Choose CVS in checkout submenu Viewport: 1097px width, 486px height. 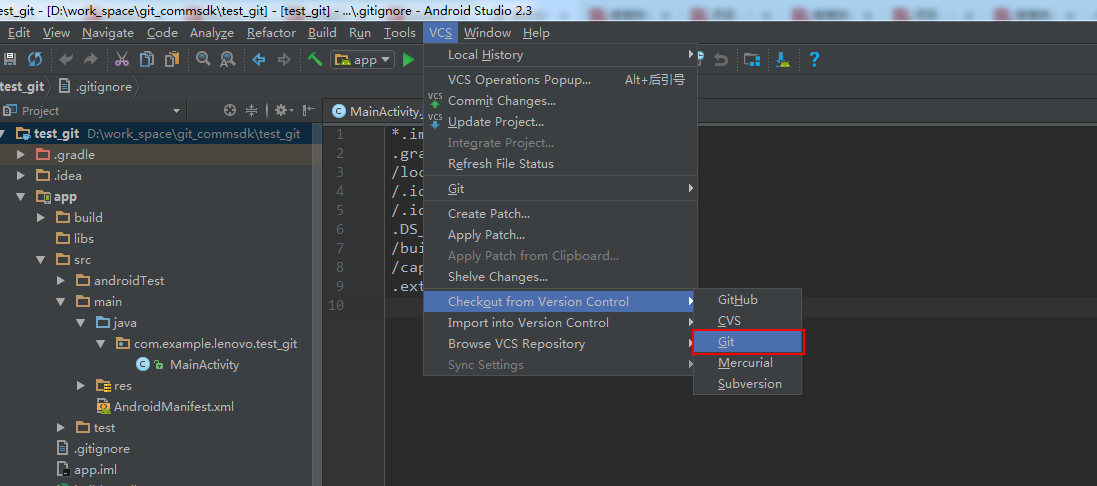click(x=747, y=320)
